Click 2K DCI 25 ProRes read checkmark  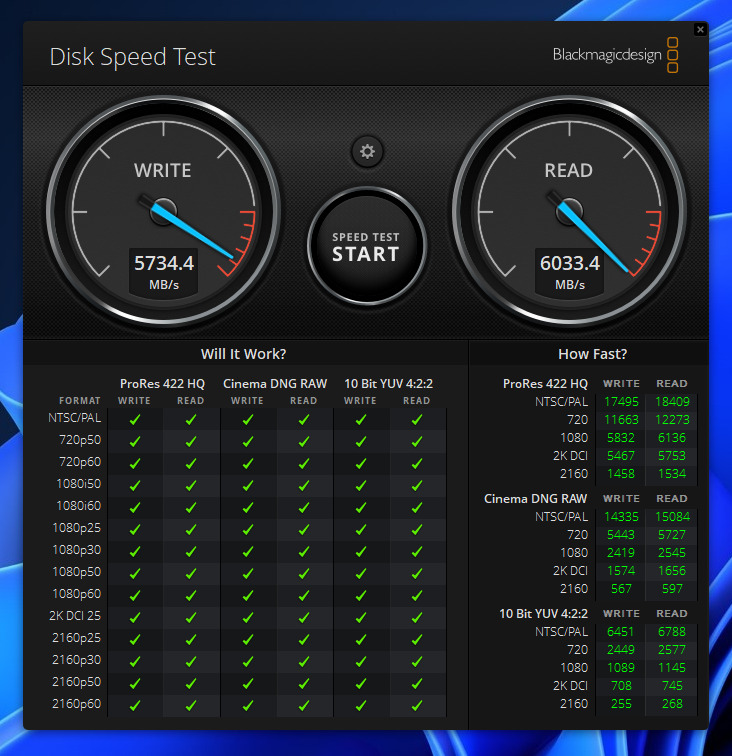coord(191,617)
